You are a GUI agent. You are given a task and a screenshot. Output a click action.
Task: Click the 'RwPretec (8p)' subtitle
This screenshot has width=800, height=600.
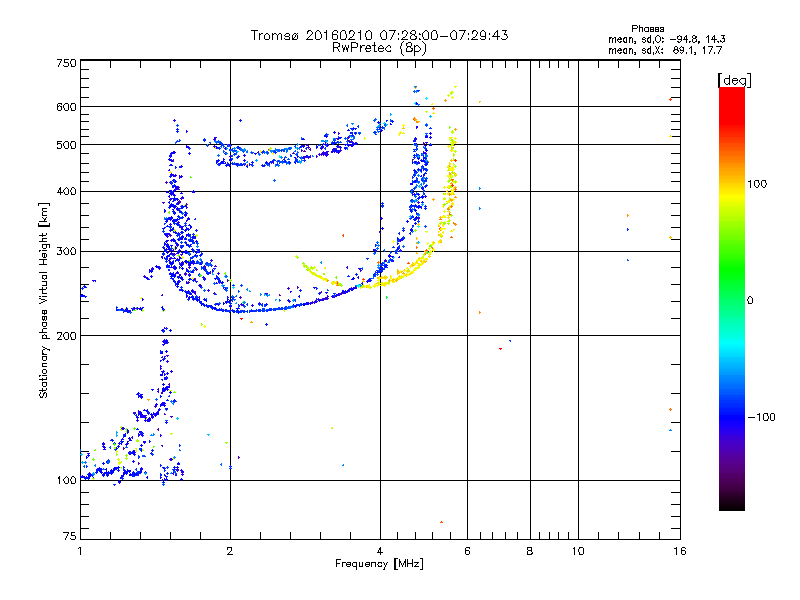(x=379, y=48)
